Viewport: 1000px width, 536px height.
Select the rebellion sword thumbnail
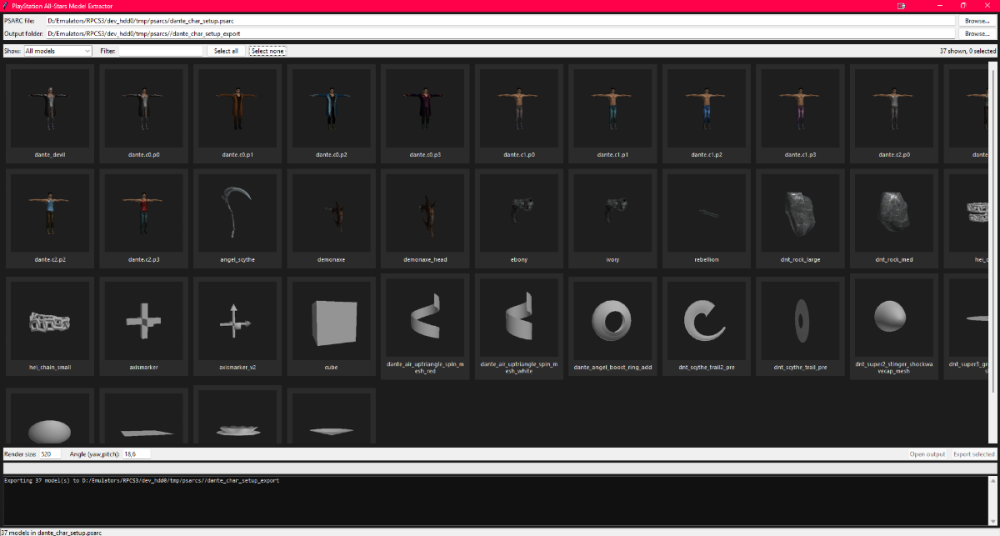coord(706,218)
